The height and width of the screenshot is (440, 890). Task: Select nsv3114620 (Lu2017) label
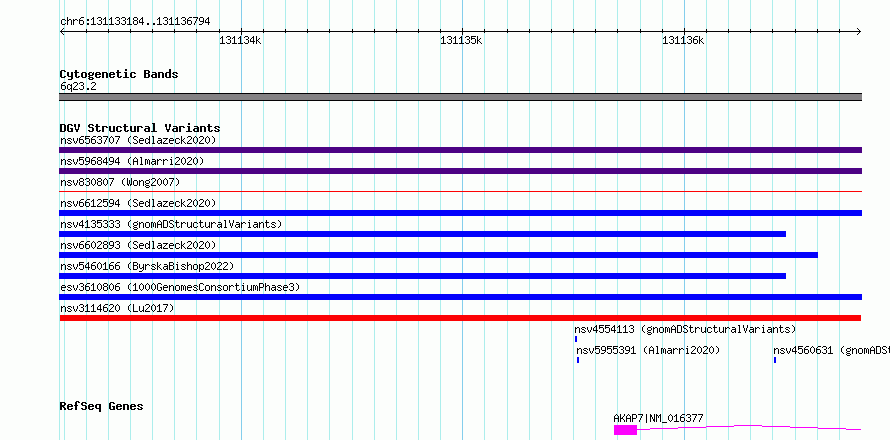(x=117, y=308)
